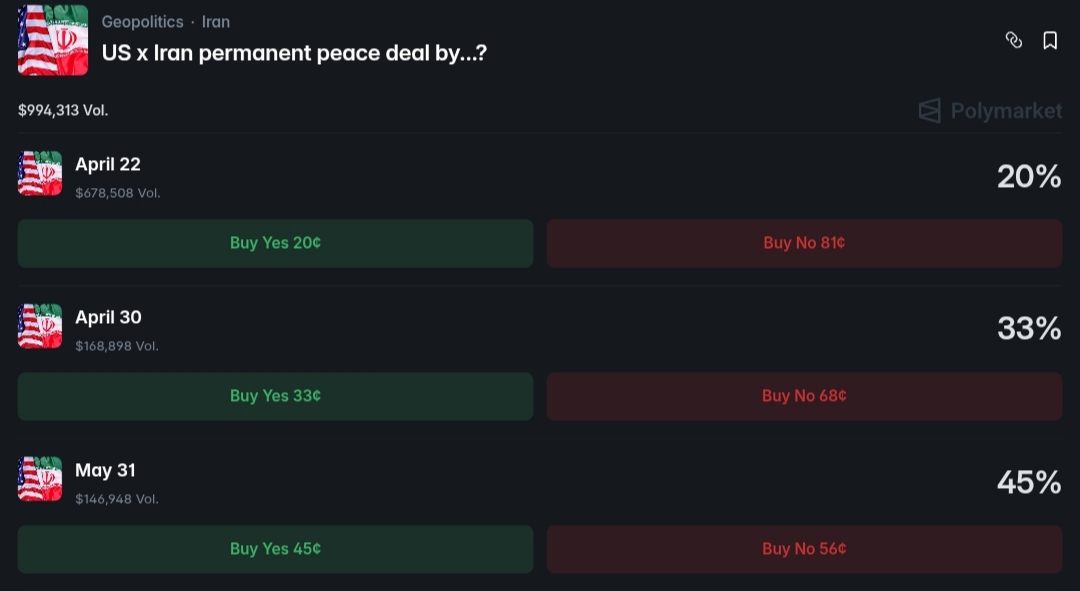The height and width of the screenshot is (591, 1080).
Task: Click the market title text
Action: (294, 53)
